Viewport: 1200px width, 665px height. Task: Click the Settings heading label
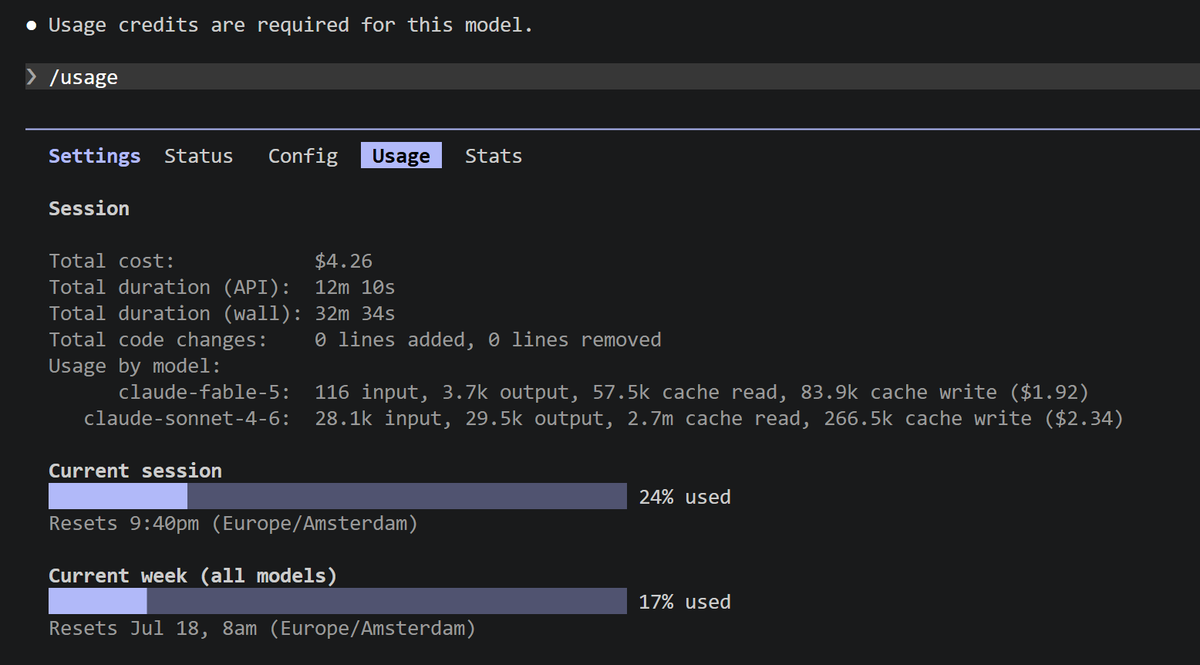click(x=95, y=156)
